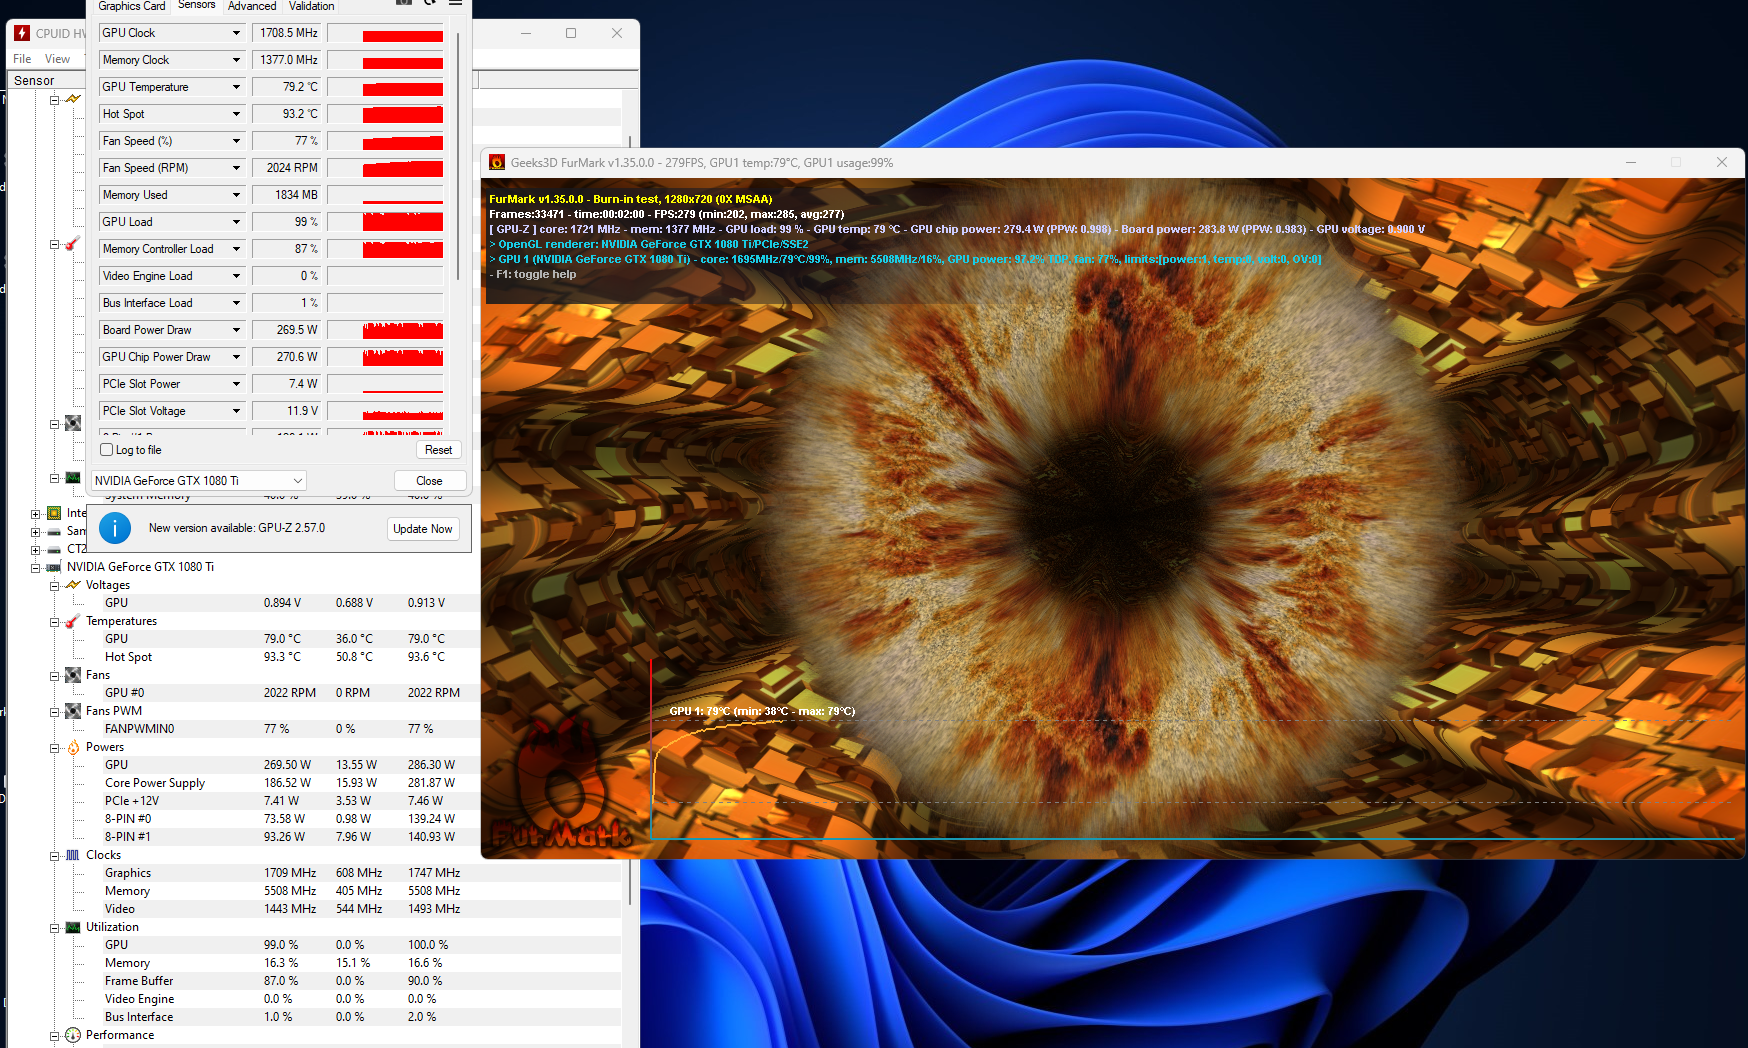Collapse the NVIDIA GeForce GTX 1080 Ti tree node
The height and width of the screenshot is (1048, 1748).
tap(36, 567)
